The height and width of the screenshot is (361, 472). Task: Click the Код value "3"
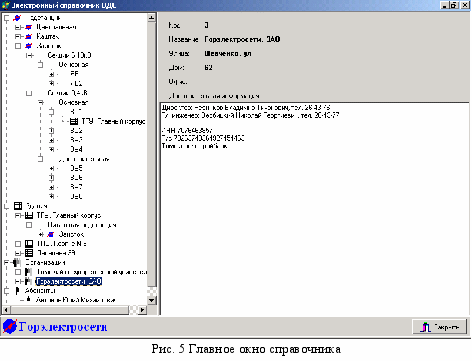pyautogui.click(x=207, y=25)
